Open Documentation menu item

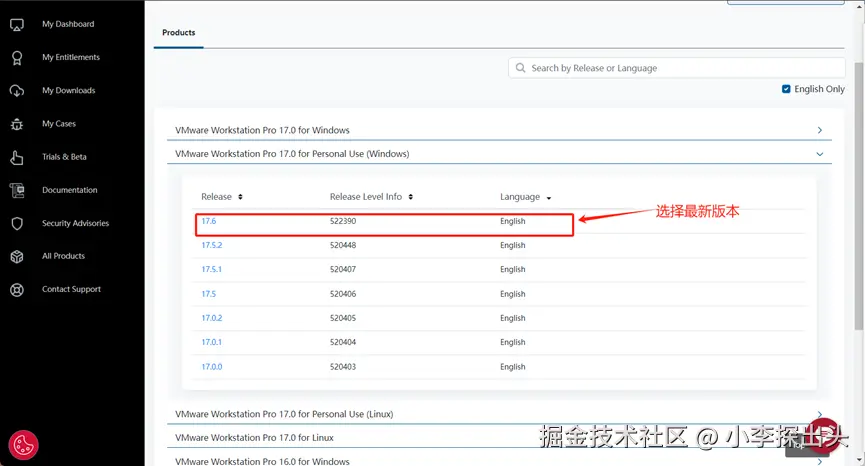(70, 190)
